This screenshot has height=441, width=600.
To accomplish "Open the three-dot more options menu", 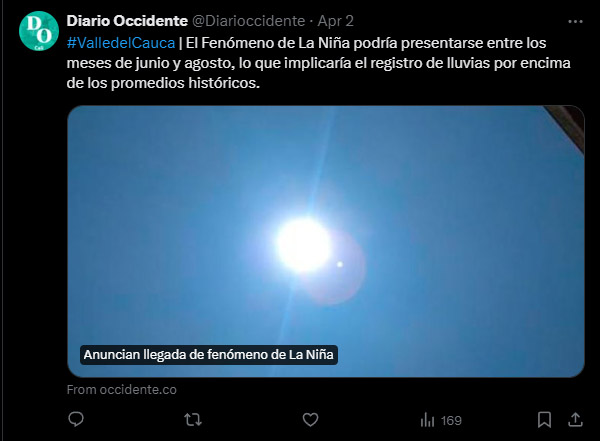I will pyautogui.click(x=575, y=22).
